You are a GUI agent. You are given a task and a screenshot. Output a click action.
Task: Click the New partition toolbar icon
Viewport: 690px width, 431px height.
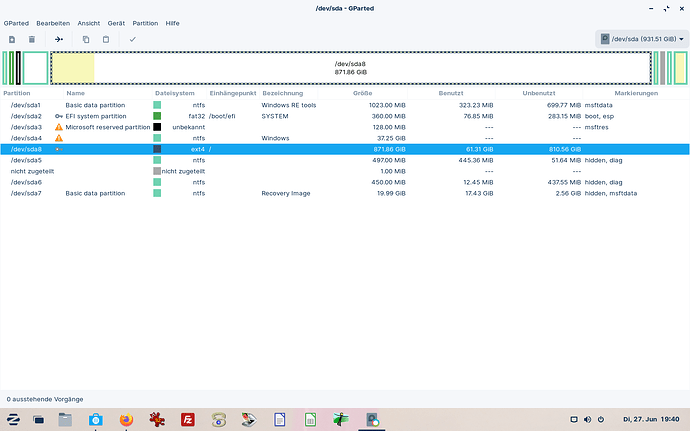(11, 39)
